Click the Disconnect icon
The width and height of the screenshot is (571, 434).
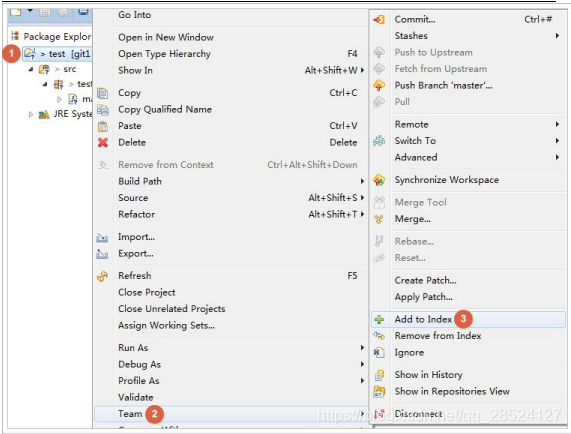click(379, 414)
